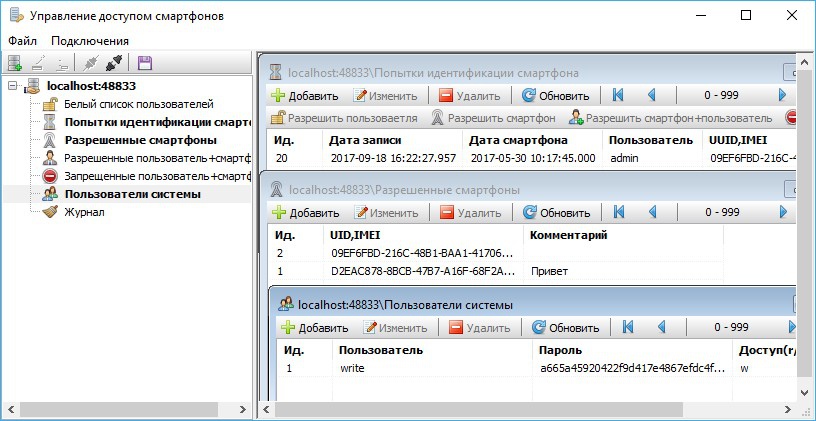The height and width of the screenshot is (421, 816).
Task: Click Разрешить смартфон button
Action: click(x=492, y=118)
